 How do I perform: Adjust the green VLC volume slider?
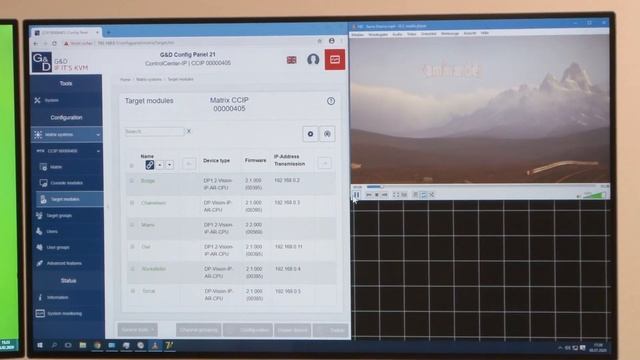tap(595, 196)
